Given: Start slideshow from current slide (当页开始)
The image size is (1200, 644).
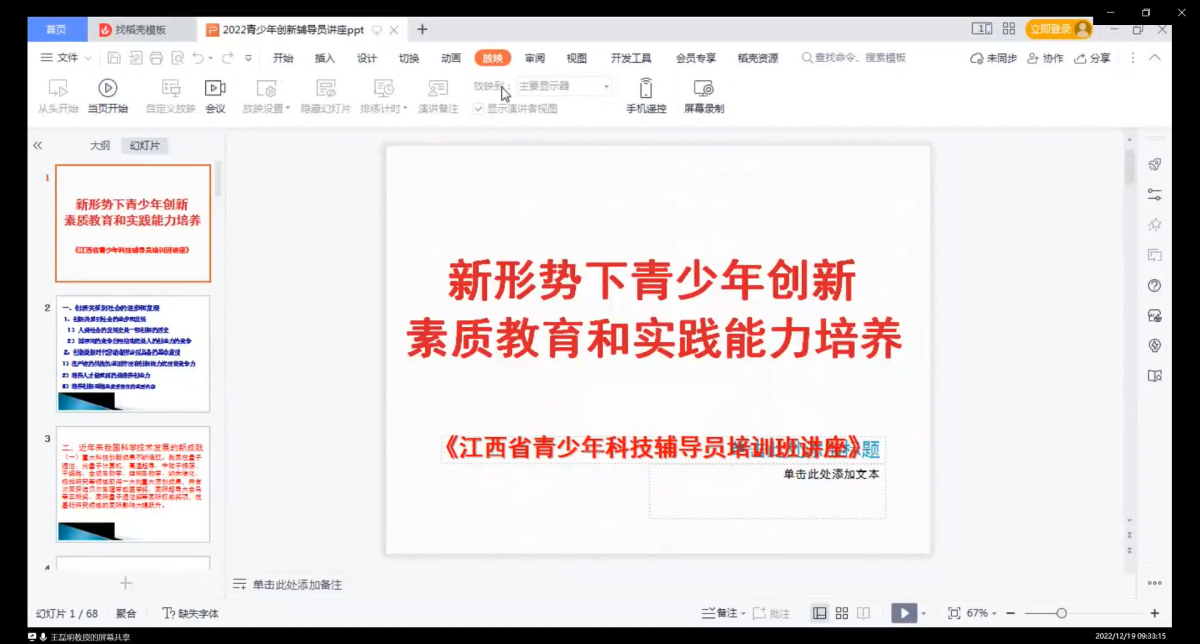Looking at the screenshot, I should [107, 96].
